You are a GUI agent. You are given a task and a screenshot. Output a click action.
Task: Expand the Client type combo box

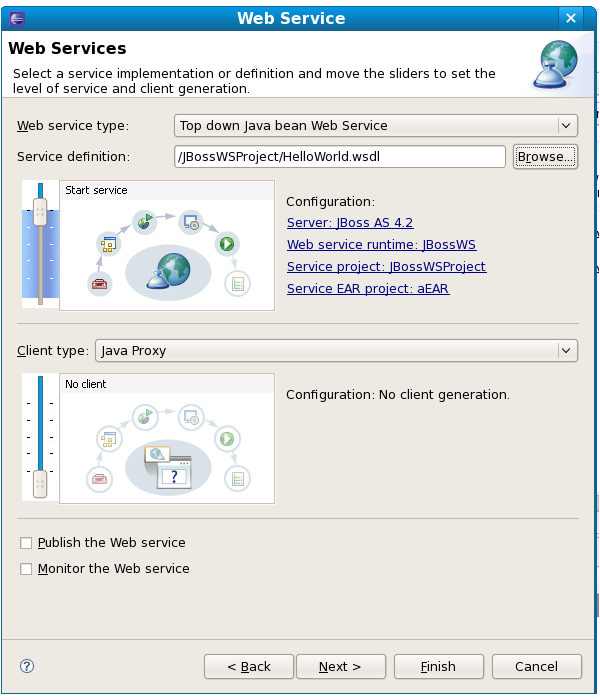(x=336, y=351)
